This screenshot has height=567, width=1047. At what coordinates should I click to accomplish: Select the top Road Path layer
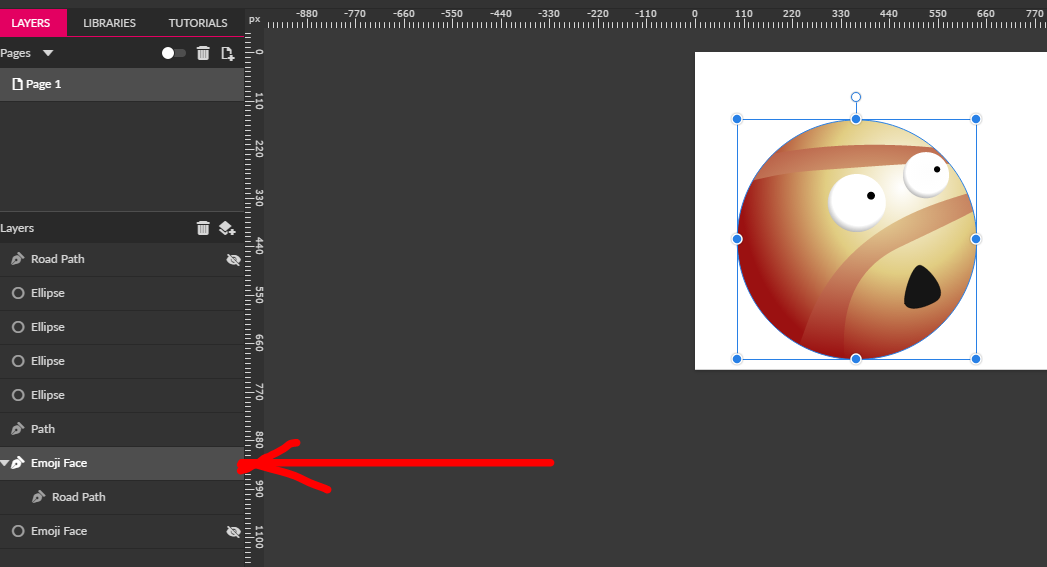(122, 259)
